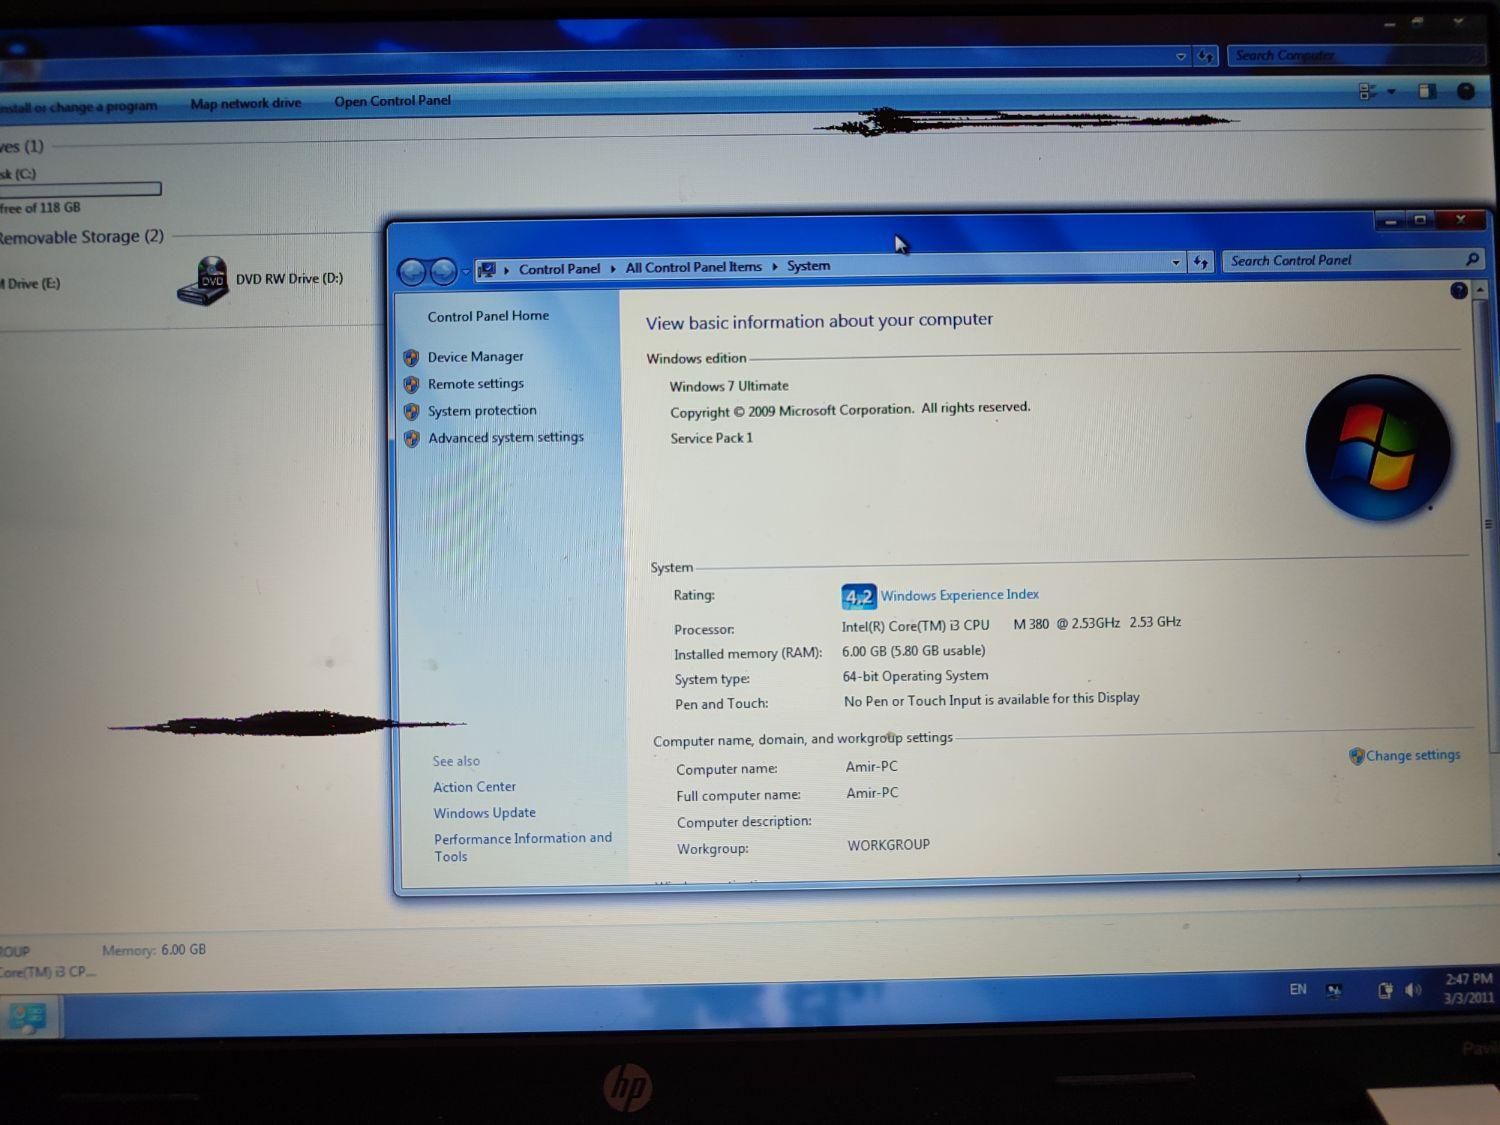Click Change settings link

pos(1413,755)
